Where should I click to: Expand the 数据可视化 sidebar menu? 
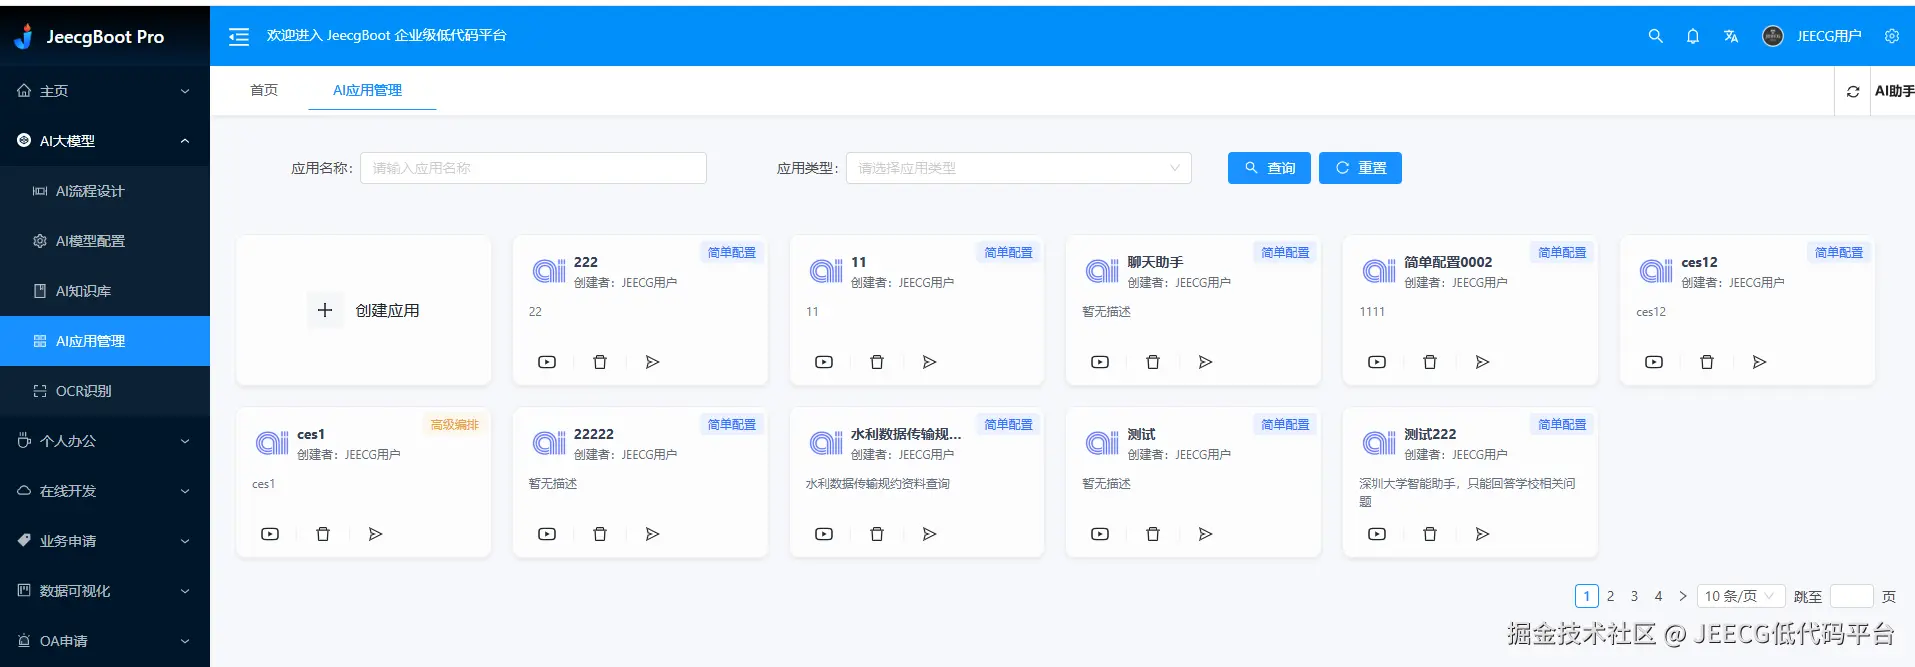tap(105, 591)
